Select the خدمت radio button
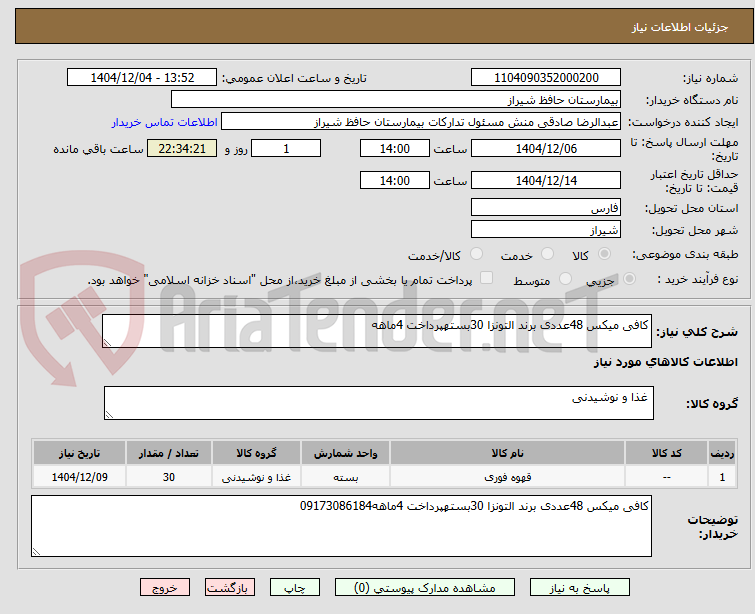Image resolution: width=755 pixels, height=614 pixels. tap(547, 254)
